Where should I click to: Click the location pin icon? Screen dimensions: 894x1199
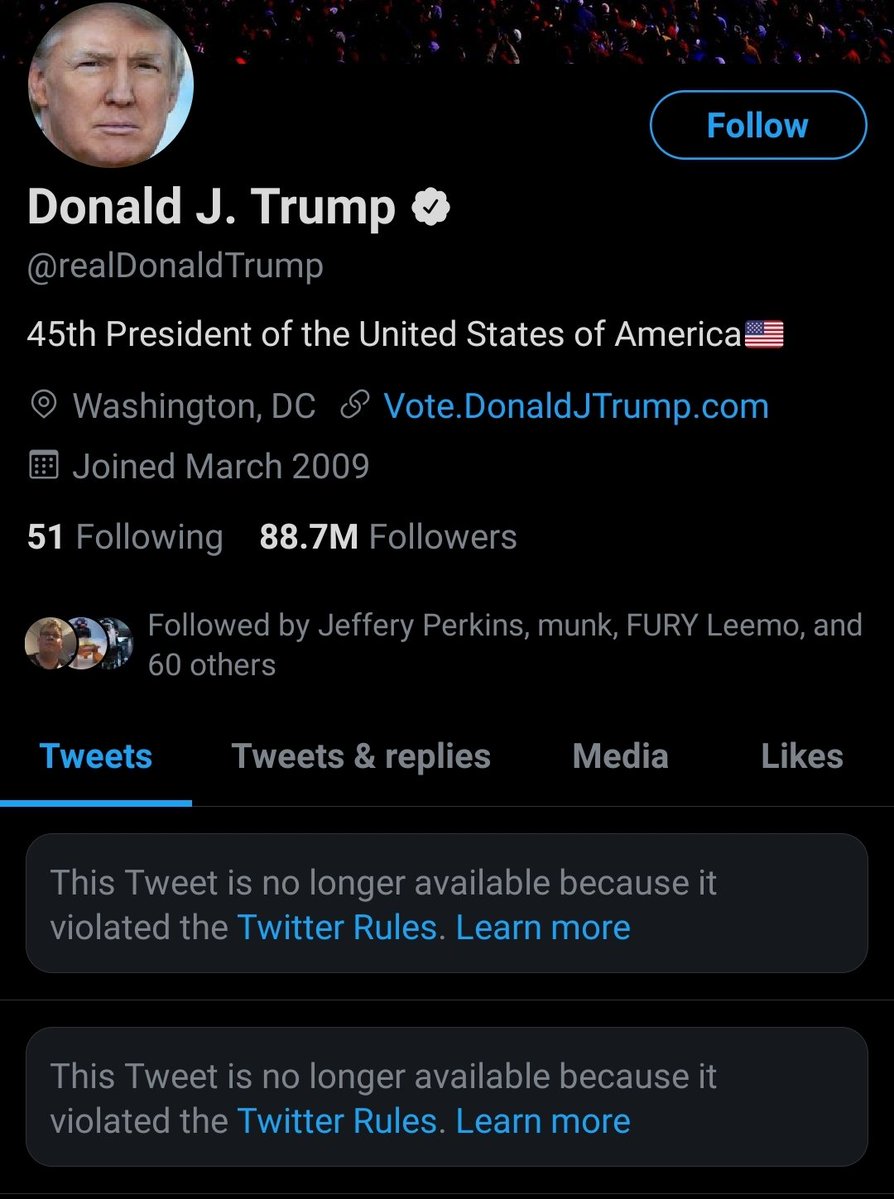[43, 406]
